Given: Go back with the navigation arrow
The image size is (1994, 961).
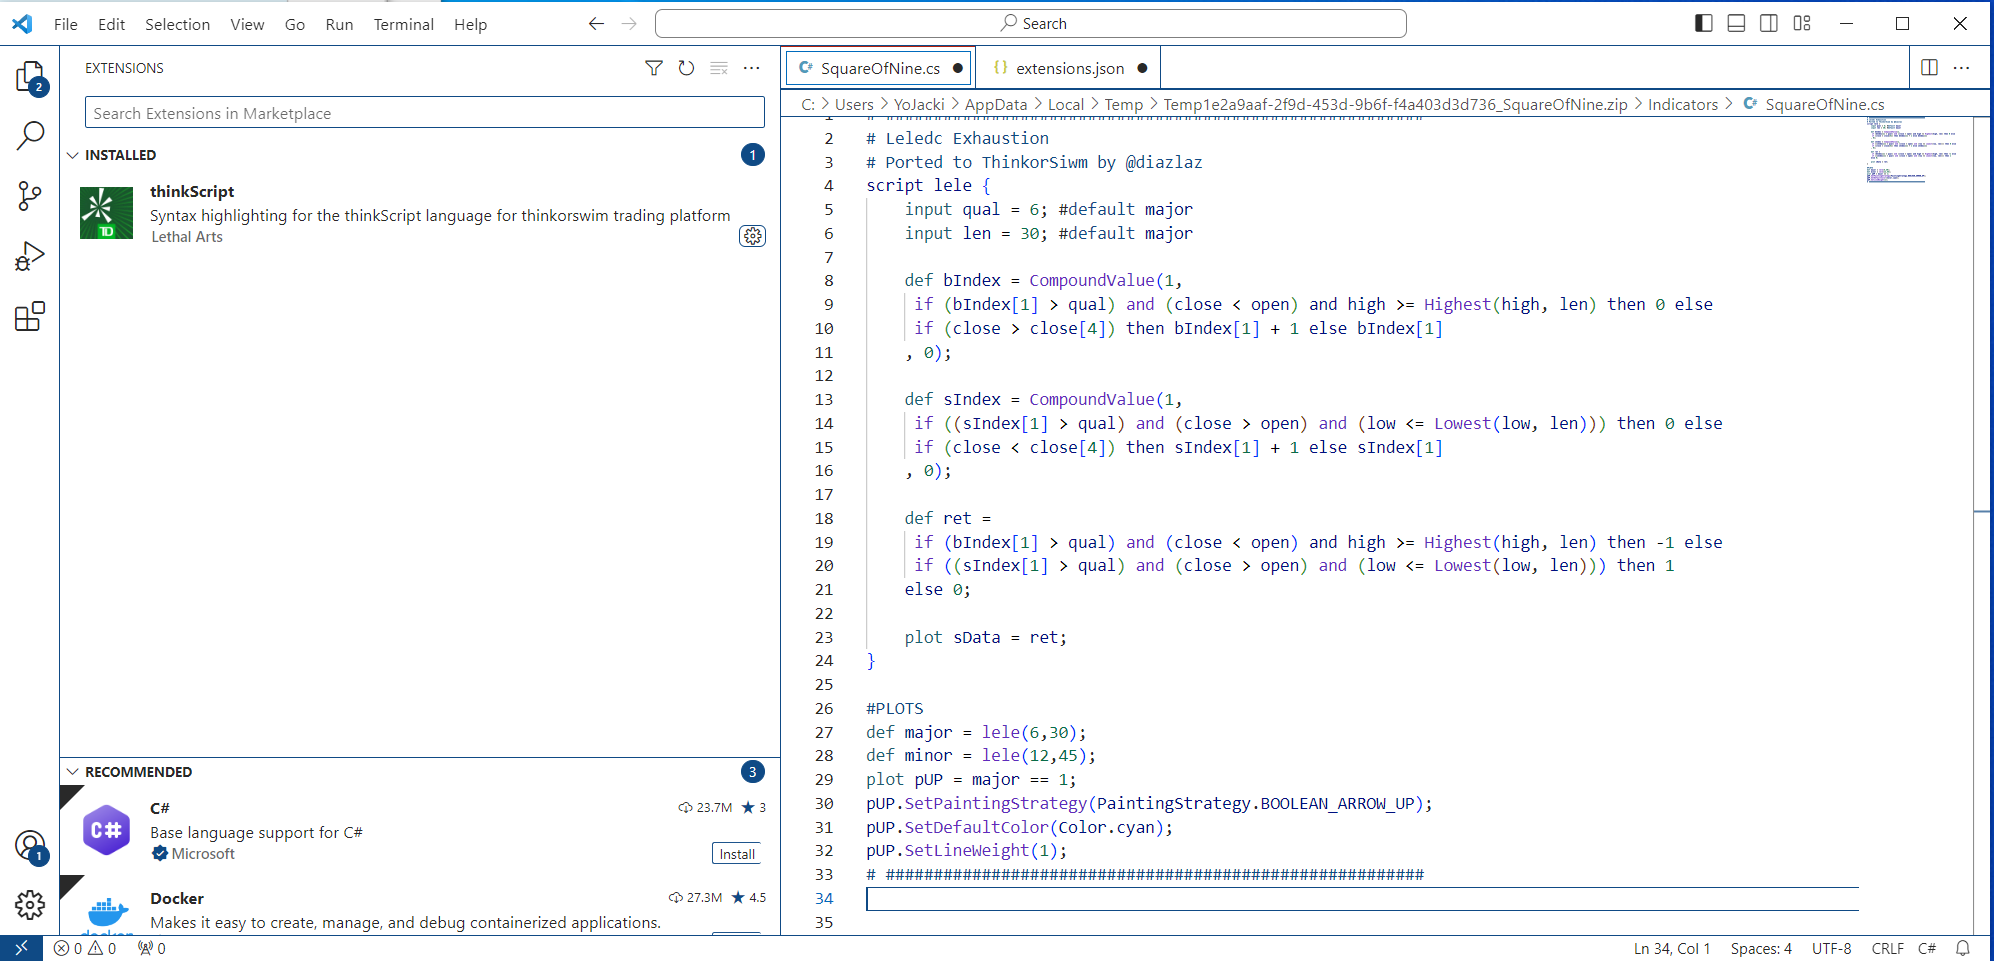Looking at the screenshot, I should click(x=596, y=24).
